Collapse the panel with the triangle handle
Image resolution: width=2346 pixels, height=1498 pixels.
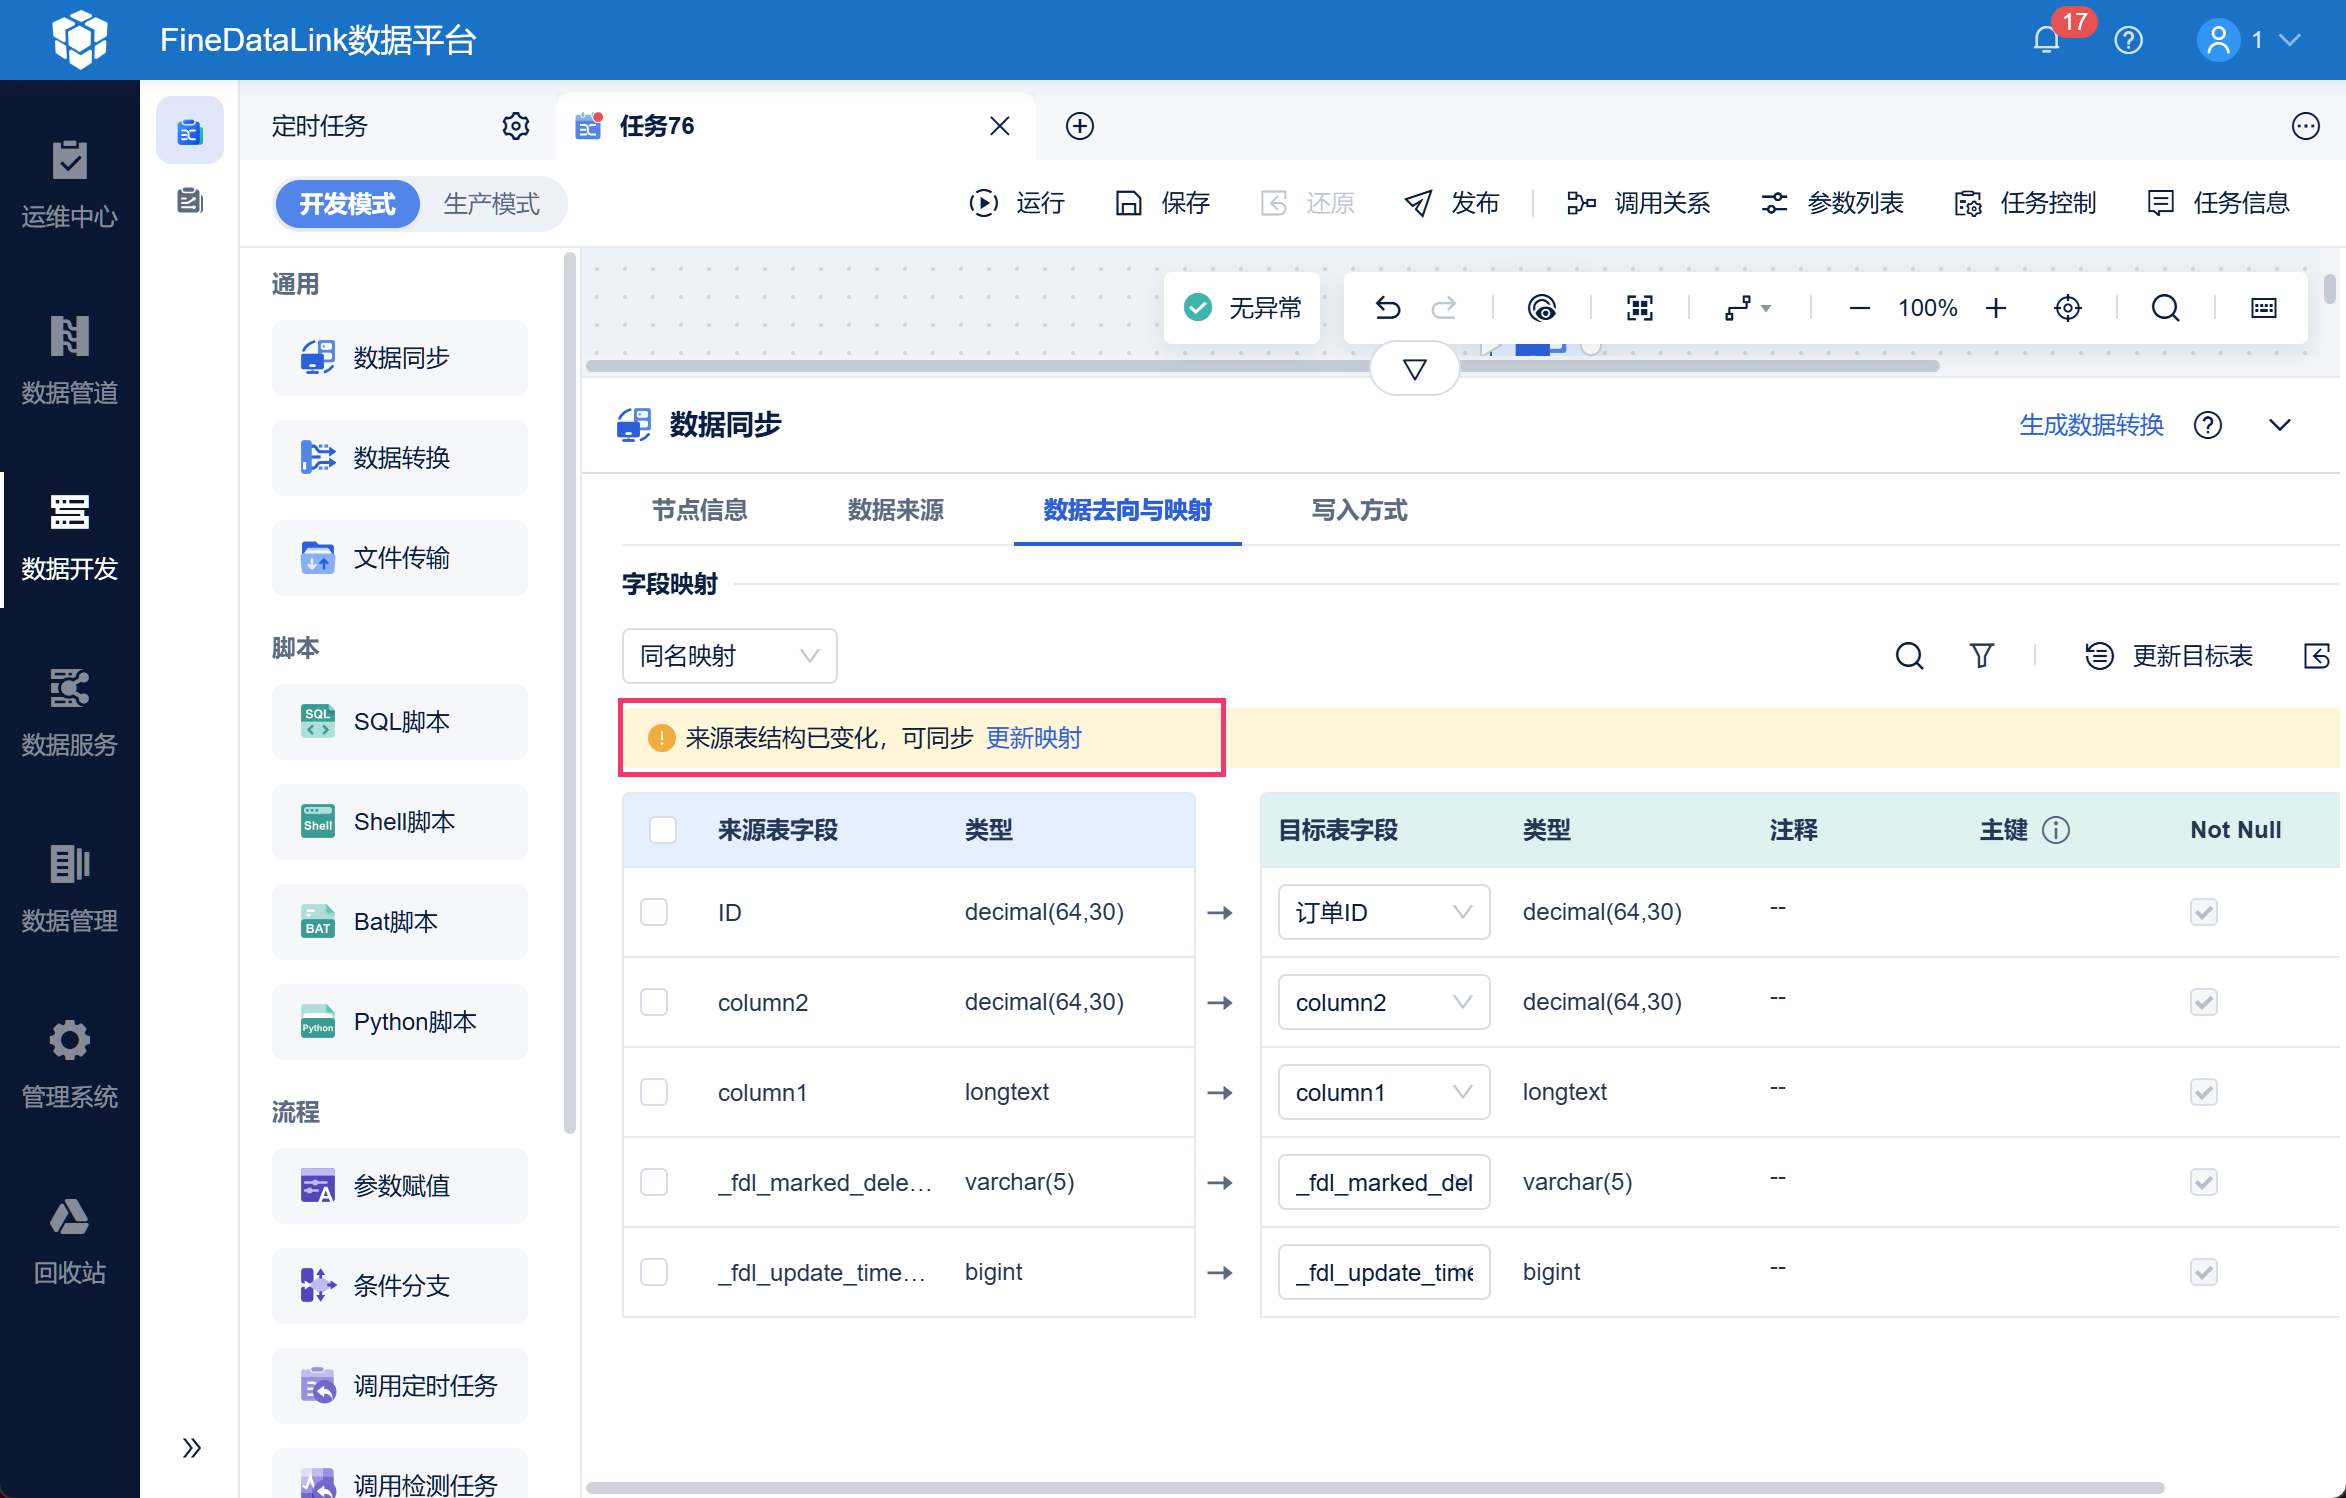tap(1414, 369)
